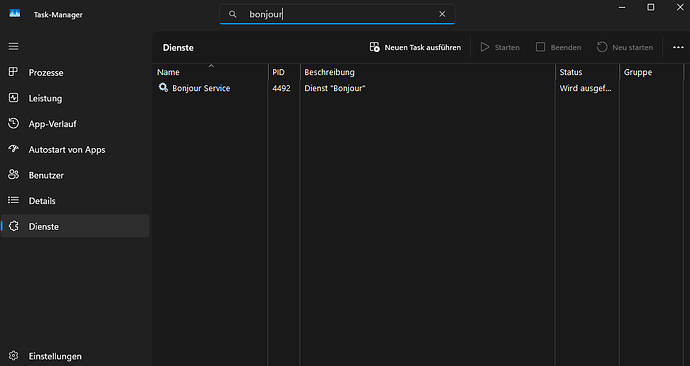Minimize the Task-Manager window
Screen dimensions: 690x366
coord(622,7)
